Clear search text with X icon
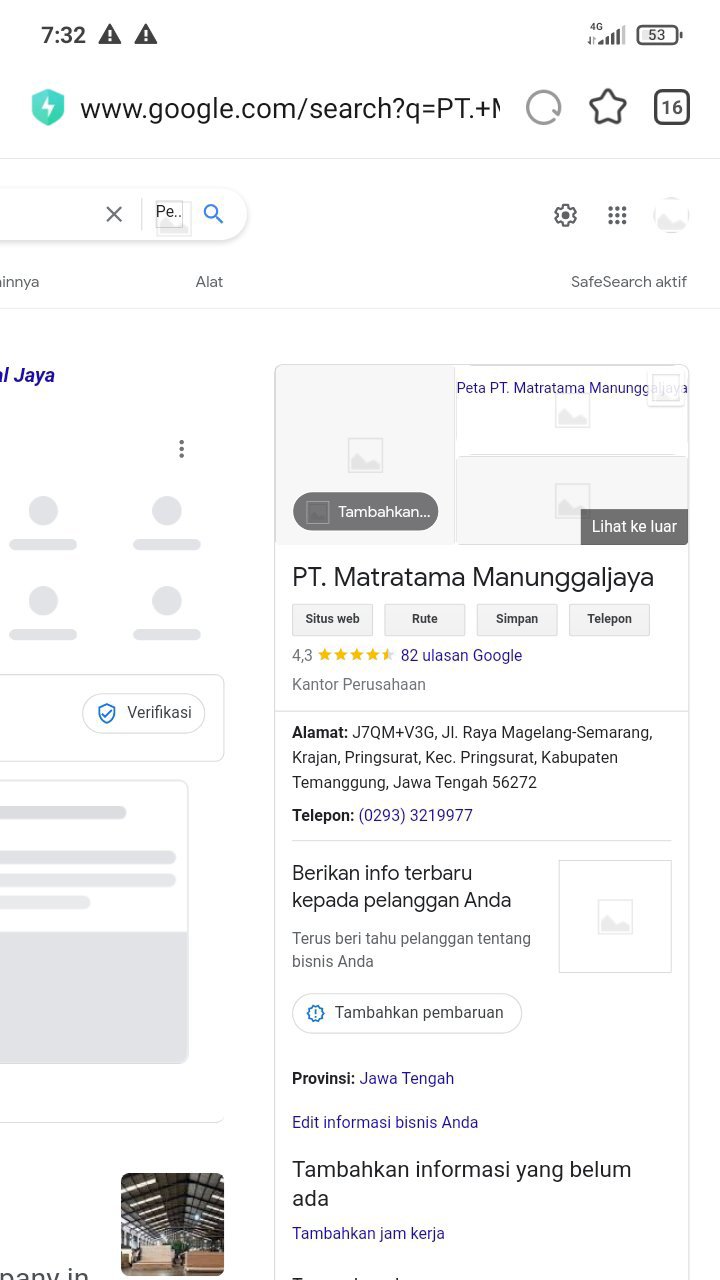The width and height of the screenshot is (720, 1280). click(114, 213)
